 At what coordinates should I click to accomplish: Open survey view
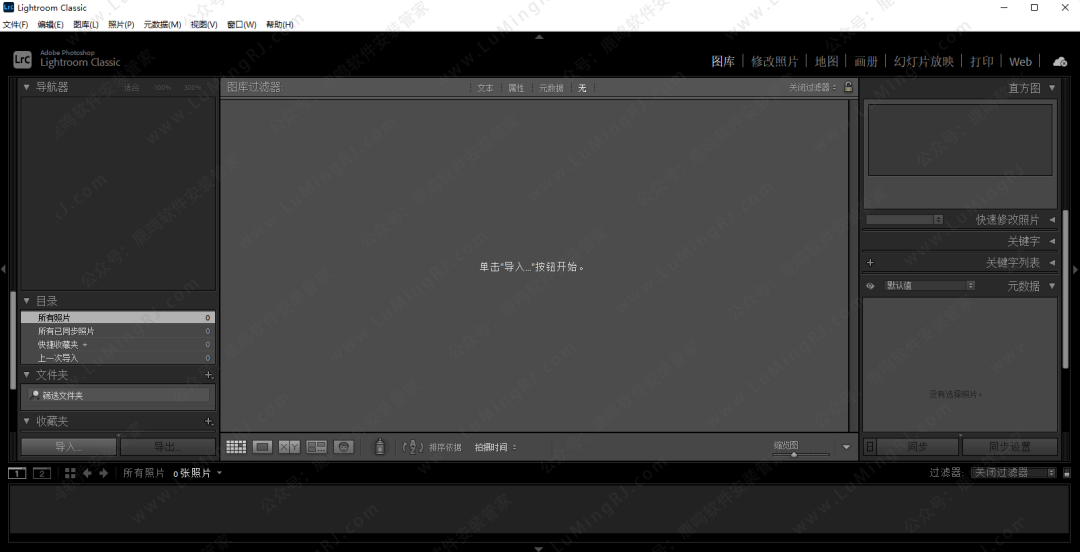click(316, 447)
